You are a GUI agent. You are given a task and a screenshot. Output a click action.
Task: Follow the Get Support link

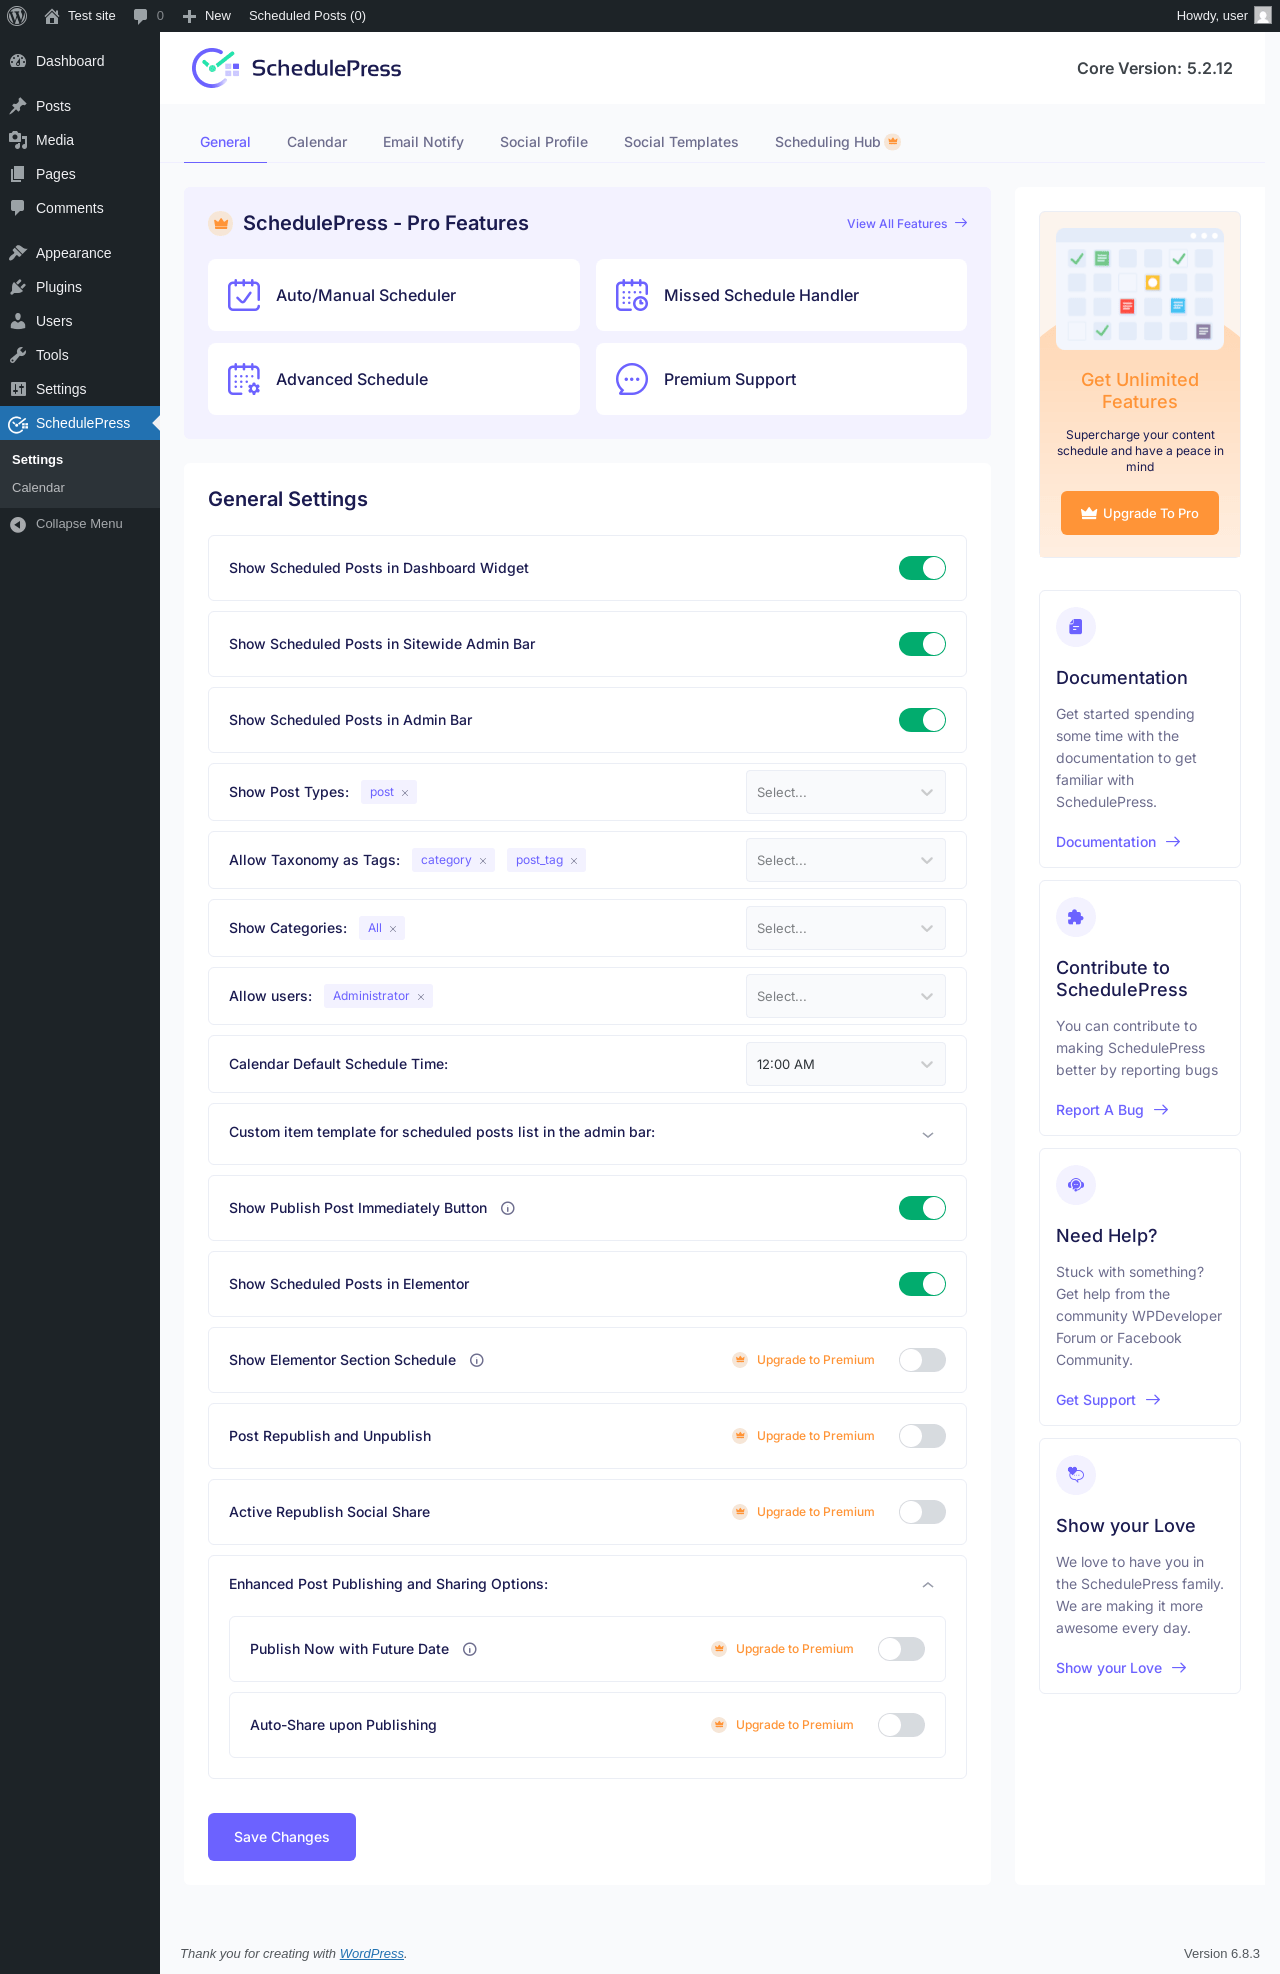pyautogui.click(x=1108, y=1400)
